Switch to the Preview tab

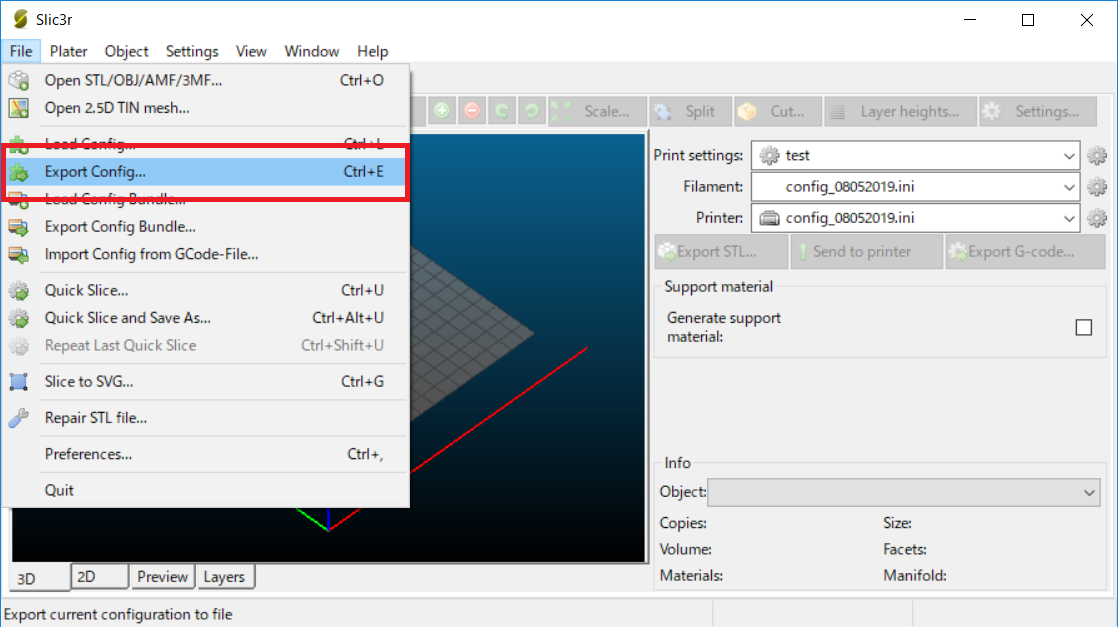pyautogui.click(x=163, y=577)
